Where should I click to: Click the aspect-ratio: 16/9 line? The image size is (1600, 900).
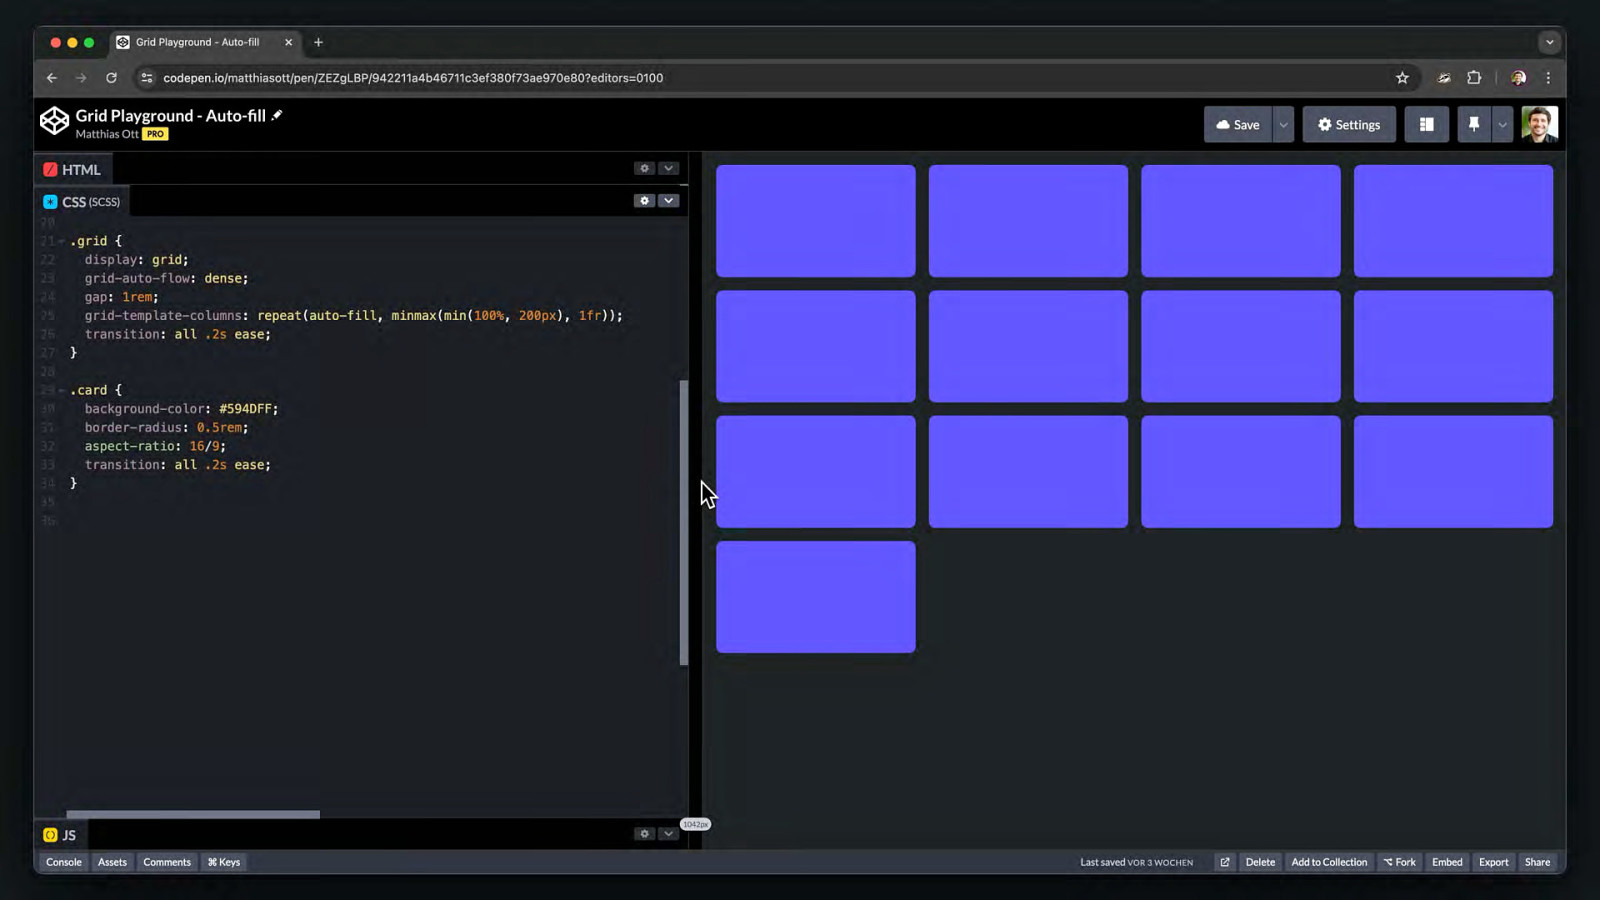[x=155, y=446]
